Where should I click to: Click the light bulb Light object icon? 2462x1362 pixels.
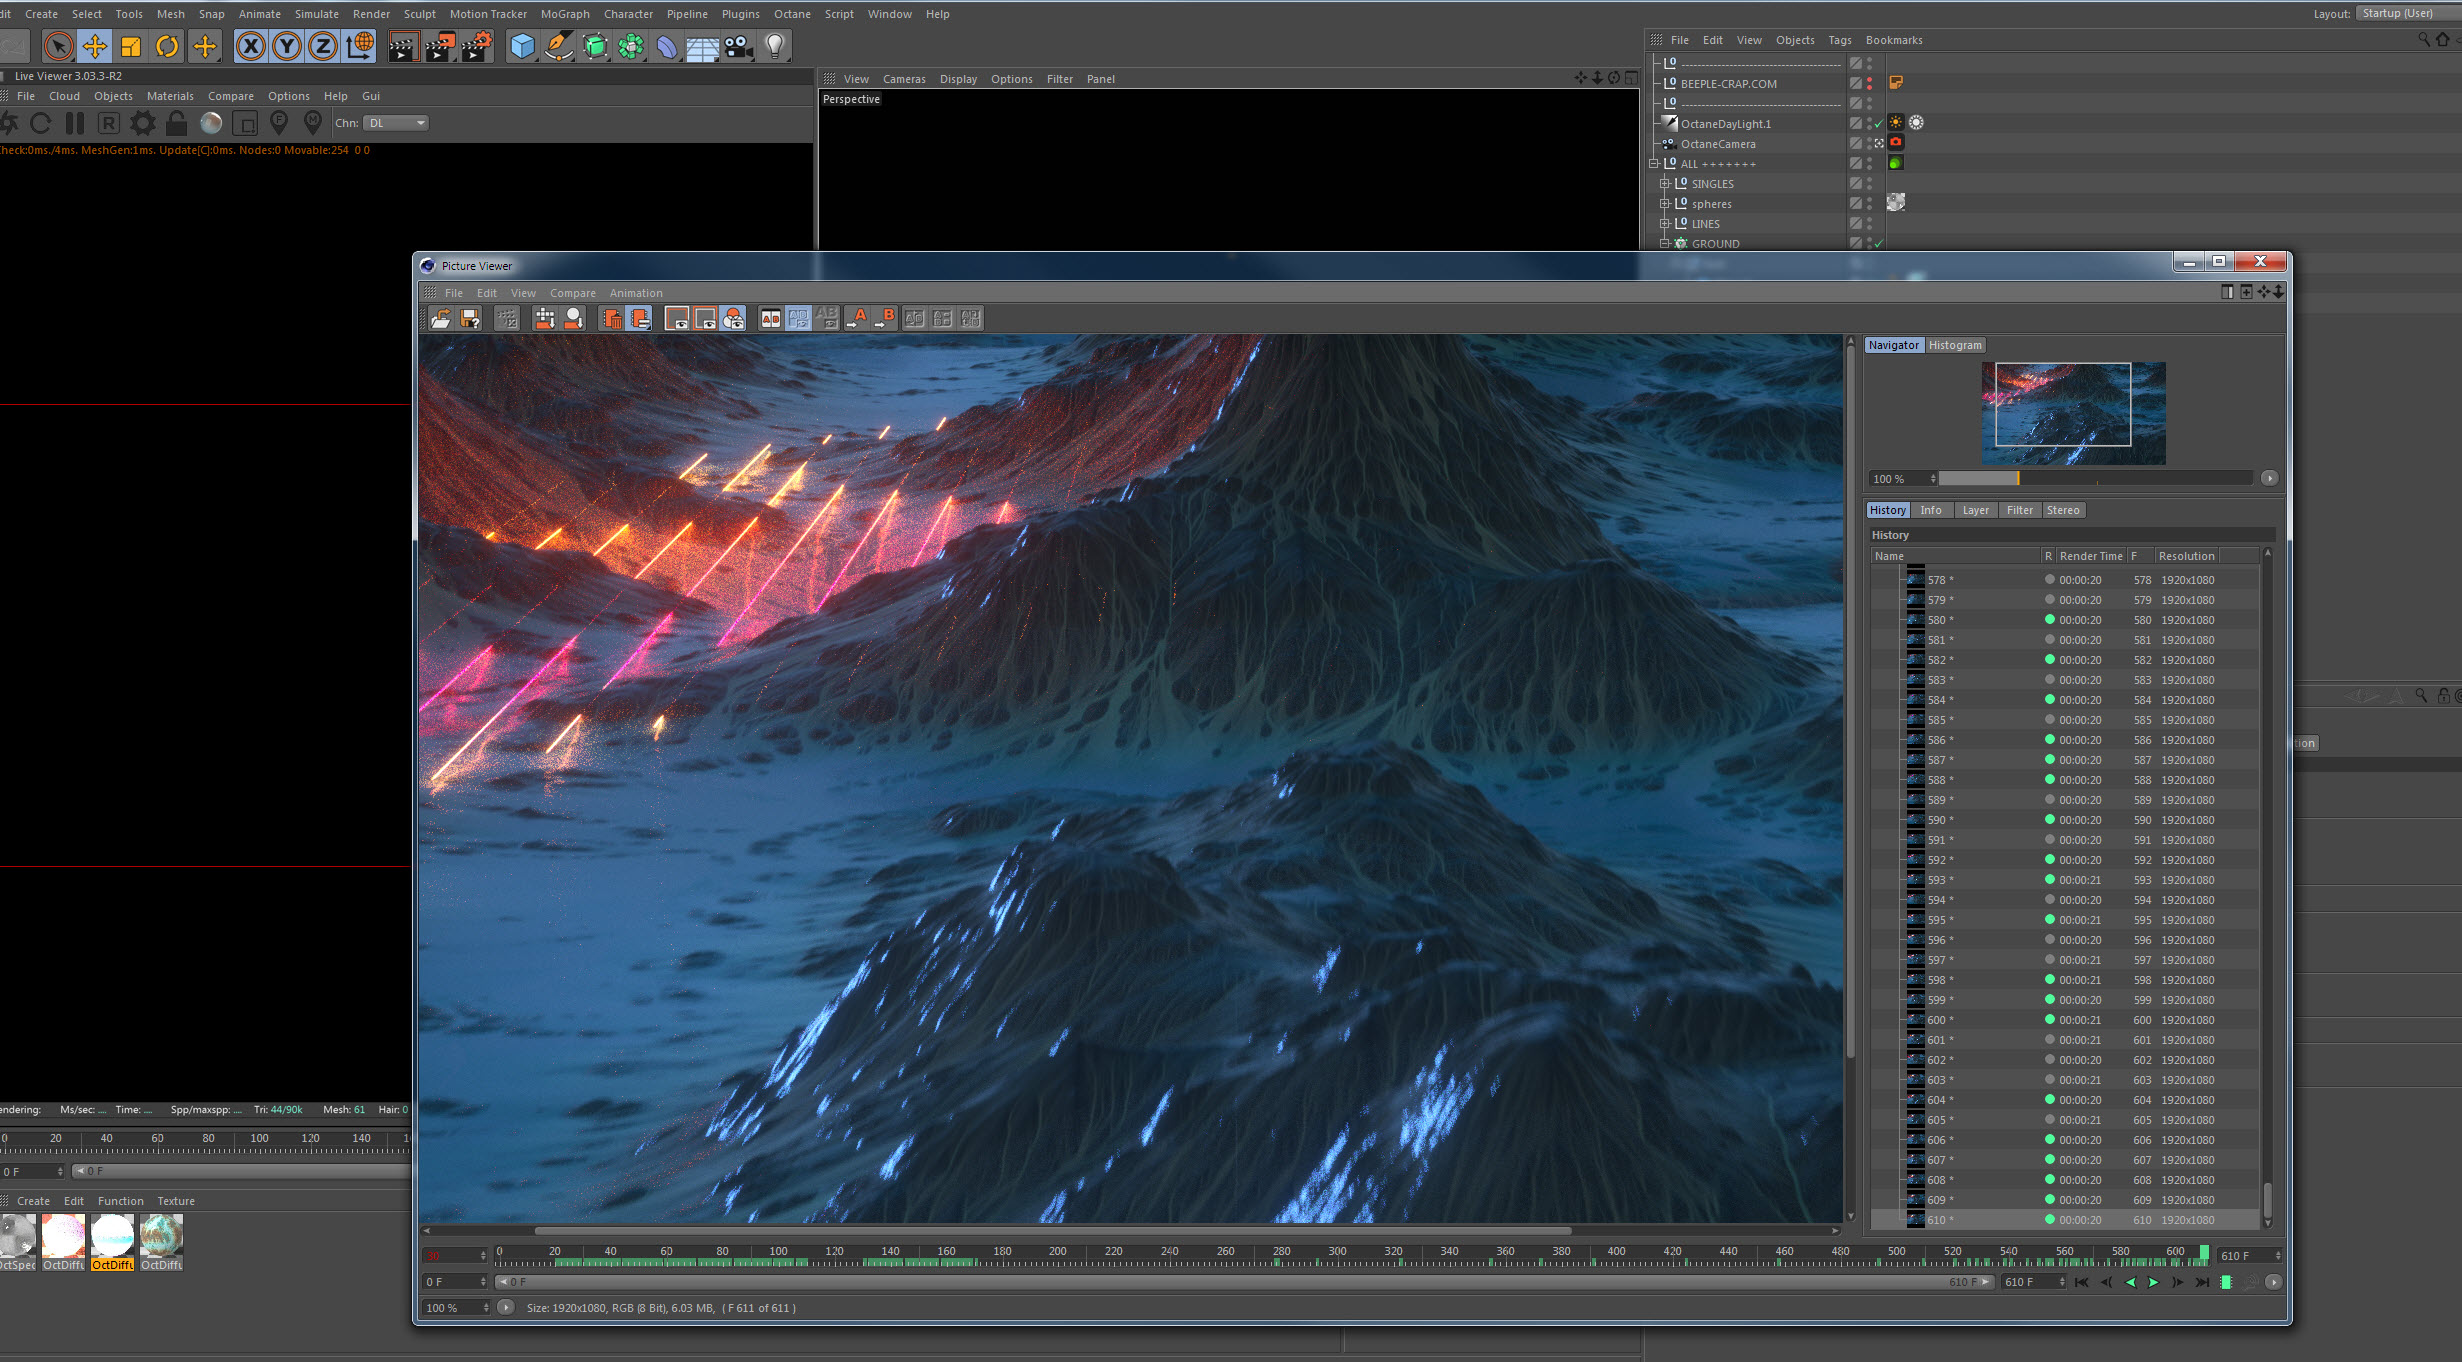pos(774,46)
